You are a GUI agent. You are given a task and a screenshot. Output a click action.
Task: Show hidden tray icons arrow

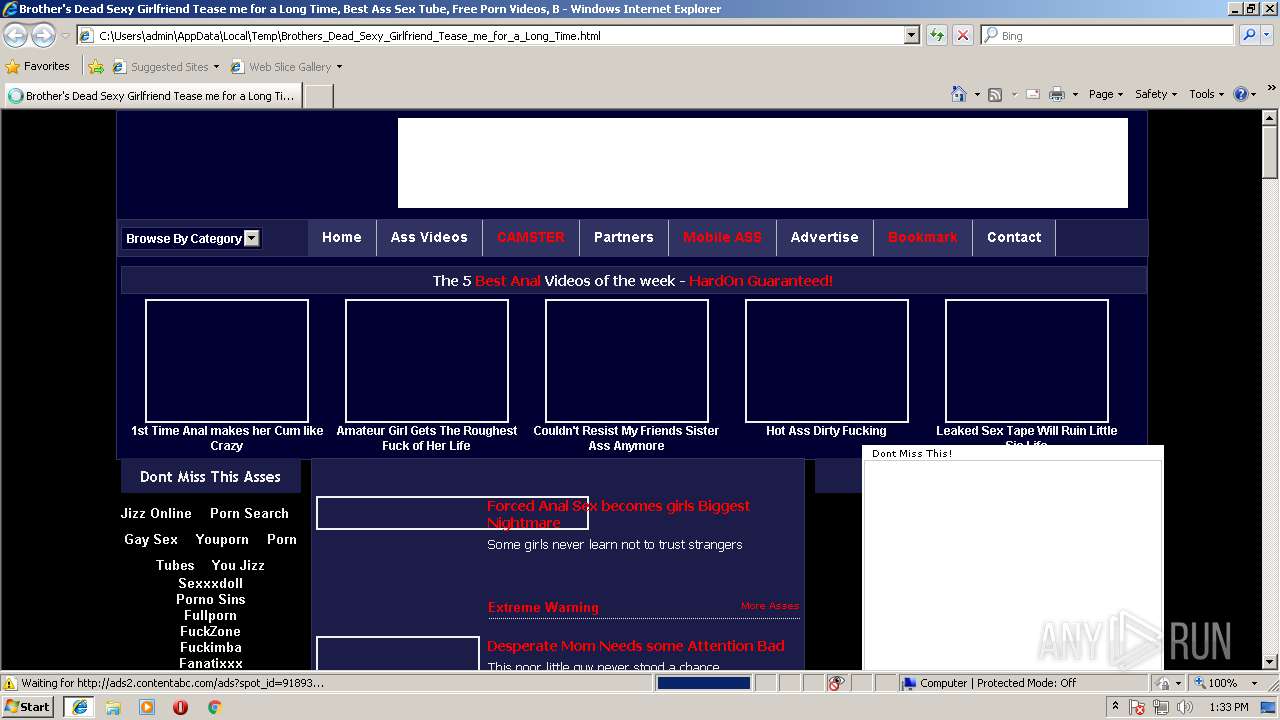point(1115,707)
